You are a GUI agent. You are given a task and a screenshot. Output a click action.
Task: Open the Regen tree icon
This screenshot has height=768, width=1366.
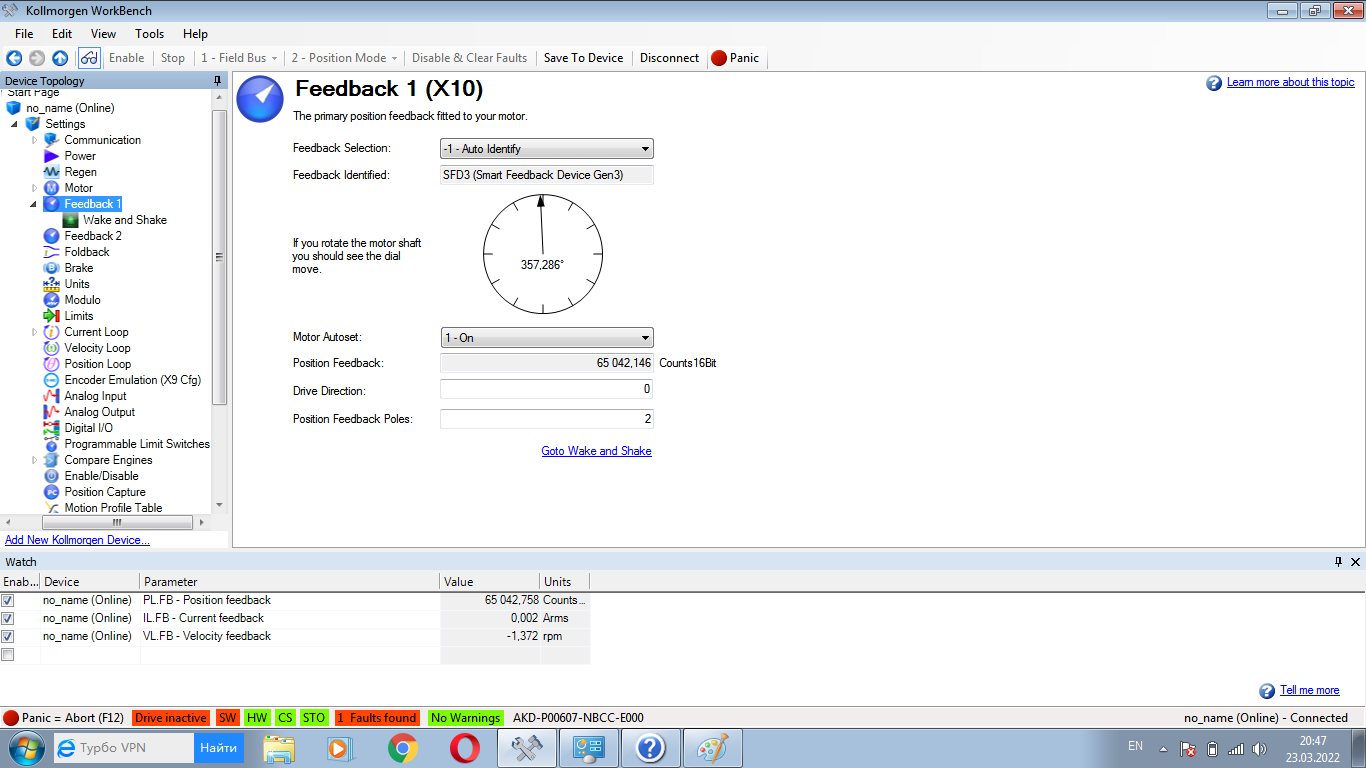[52, 172]
